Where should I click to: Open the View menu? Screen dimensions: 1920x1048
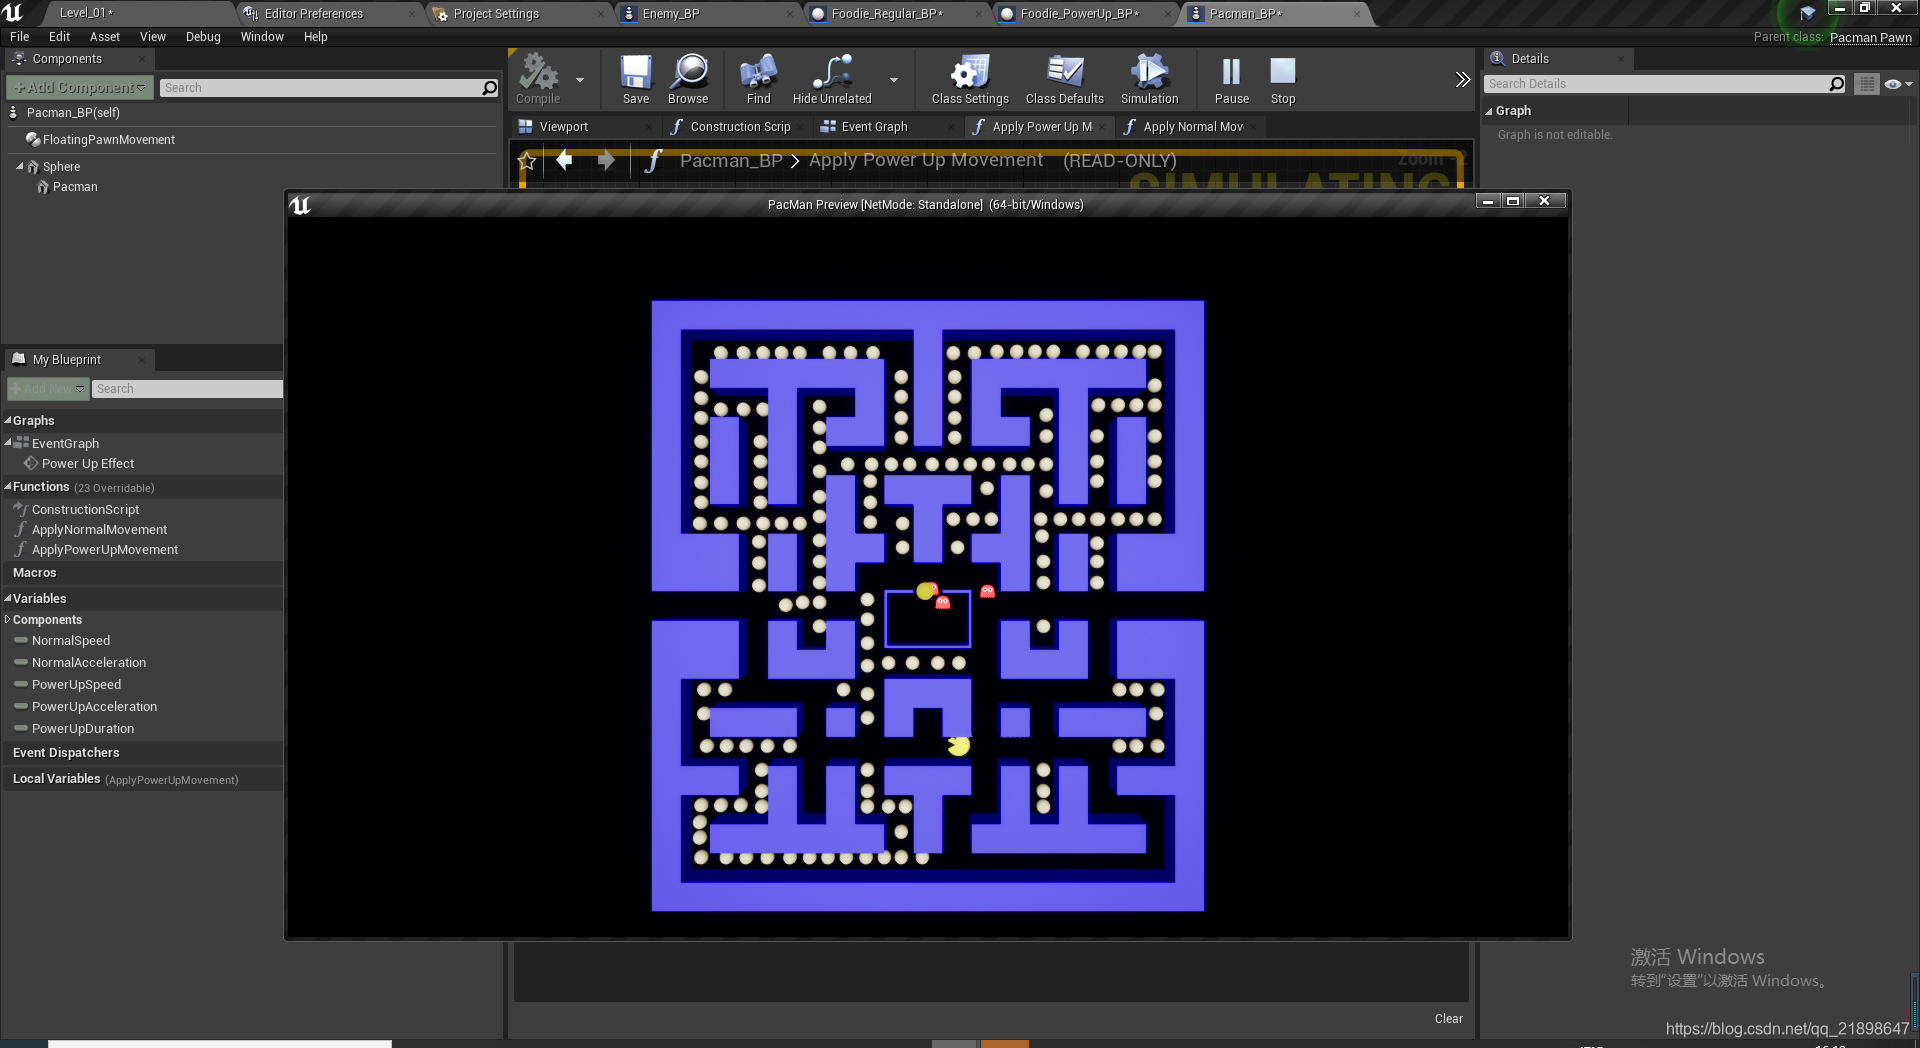click(x=153, y=37)
